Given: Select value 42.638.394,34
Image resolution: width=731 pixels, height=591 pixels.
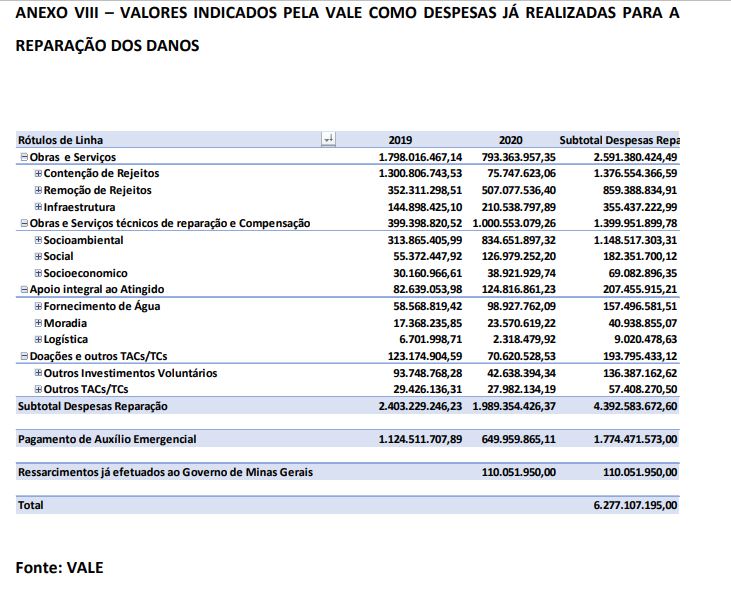Looking at the screenshot, I should click(522, 373).
